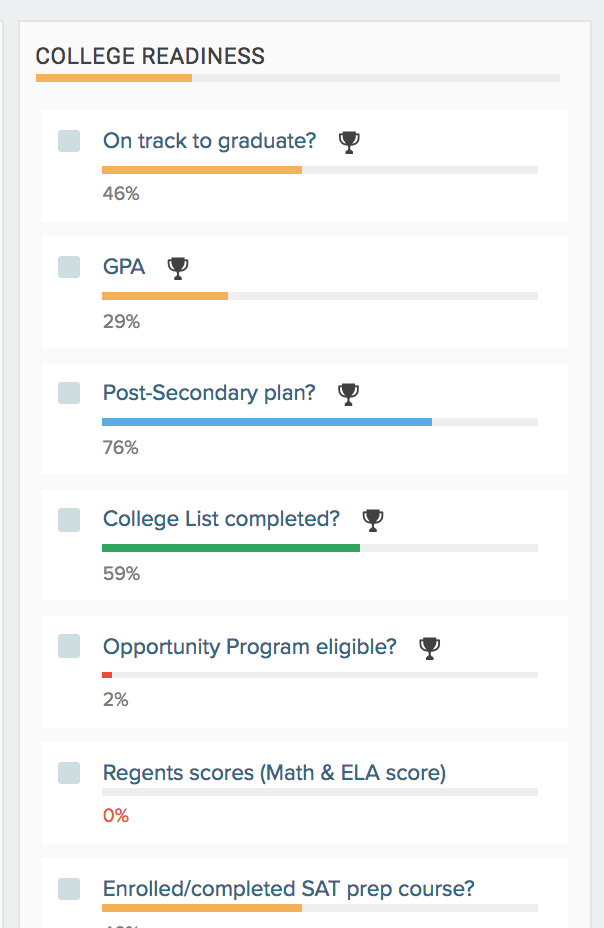Click the trophy icon beside GPA
The image size is (604, 928).
click(x=178, y=268)
